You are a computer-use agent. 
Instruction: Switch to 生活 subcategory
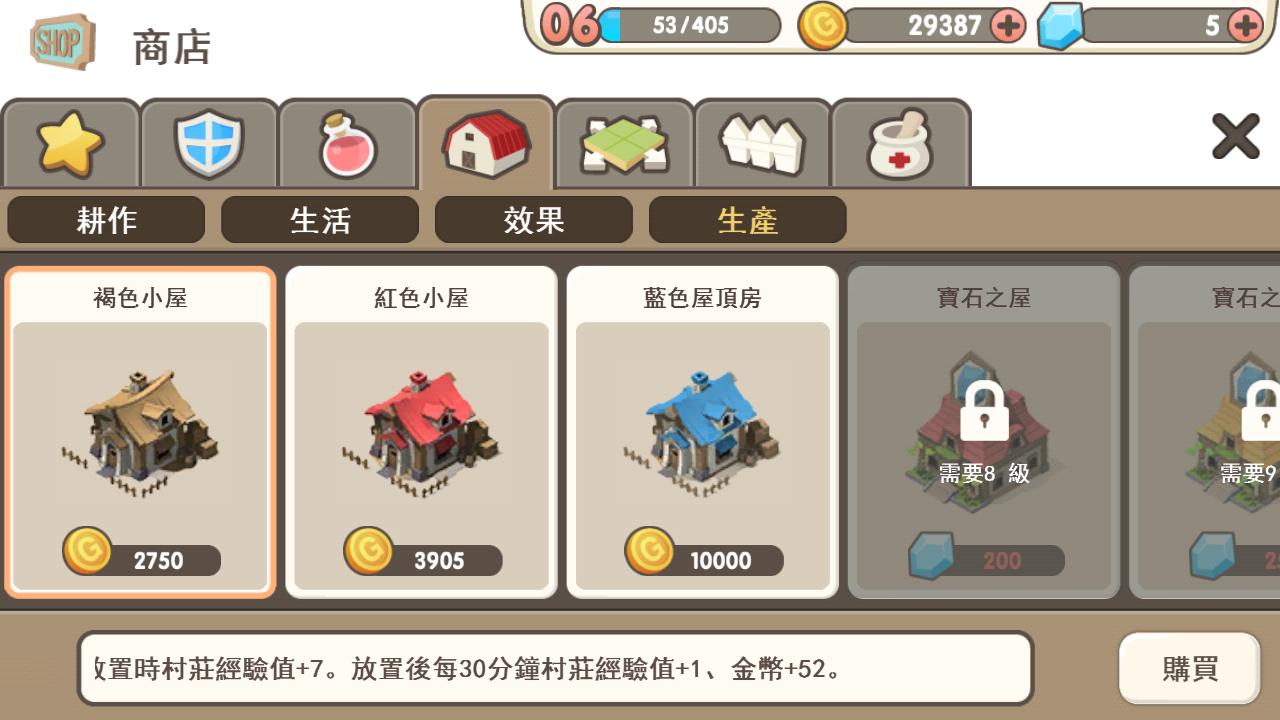click(320, 220)
